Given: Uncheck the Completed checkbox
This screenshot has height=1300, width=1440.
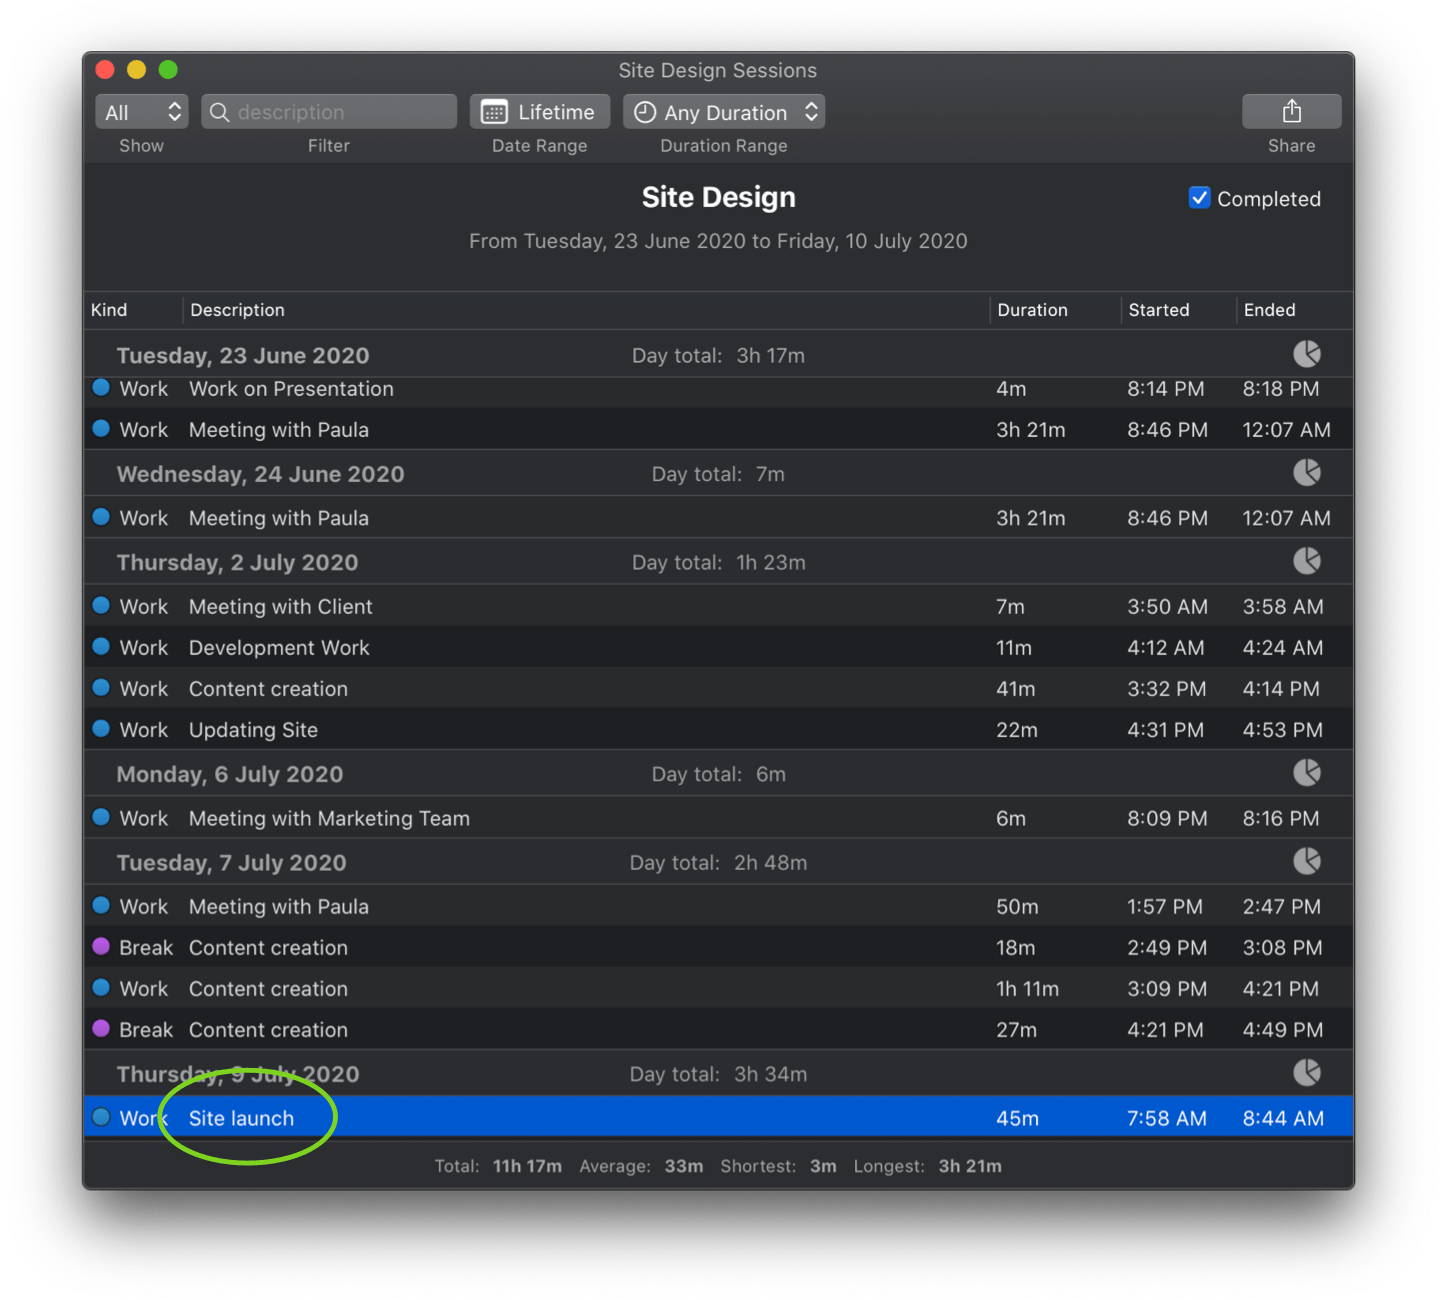Looking at the screenshot, I should click(x=1199, y=198).
